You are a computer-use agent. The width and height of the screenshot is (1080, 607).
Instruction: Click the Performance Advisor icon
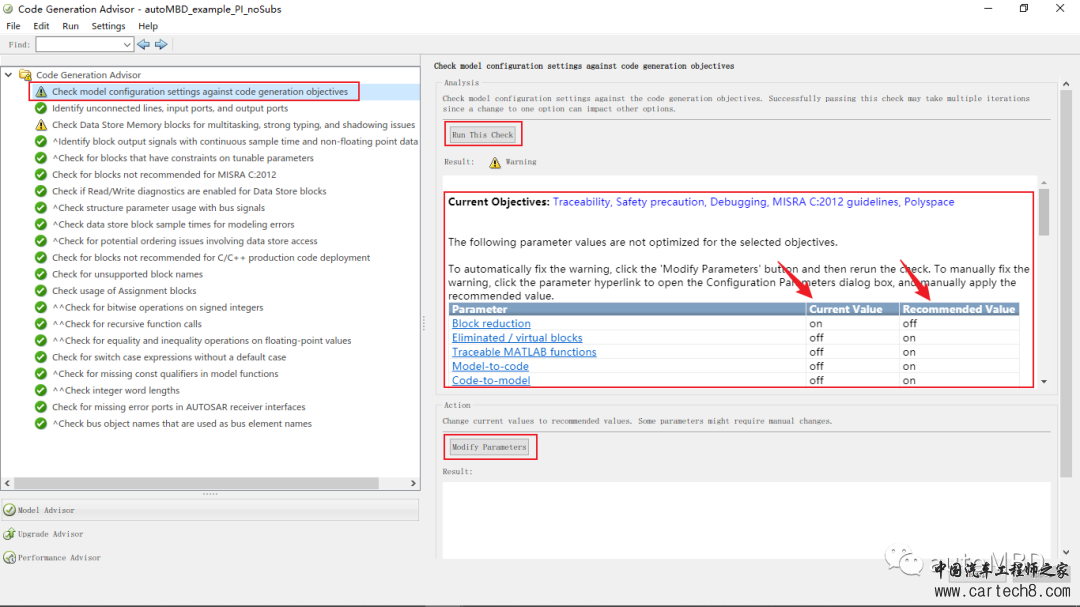(x=10, y=557)
